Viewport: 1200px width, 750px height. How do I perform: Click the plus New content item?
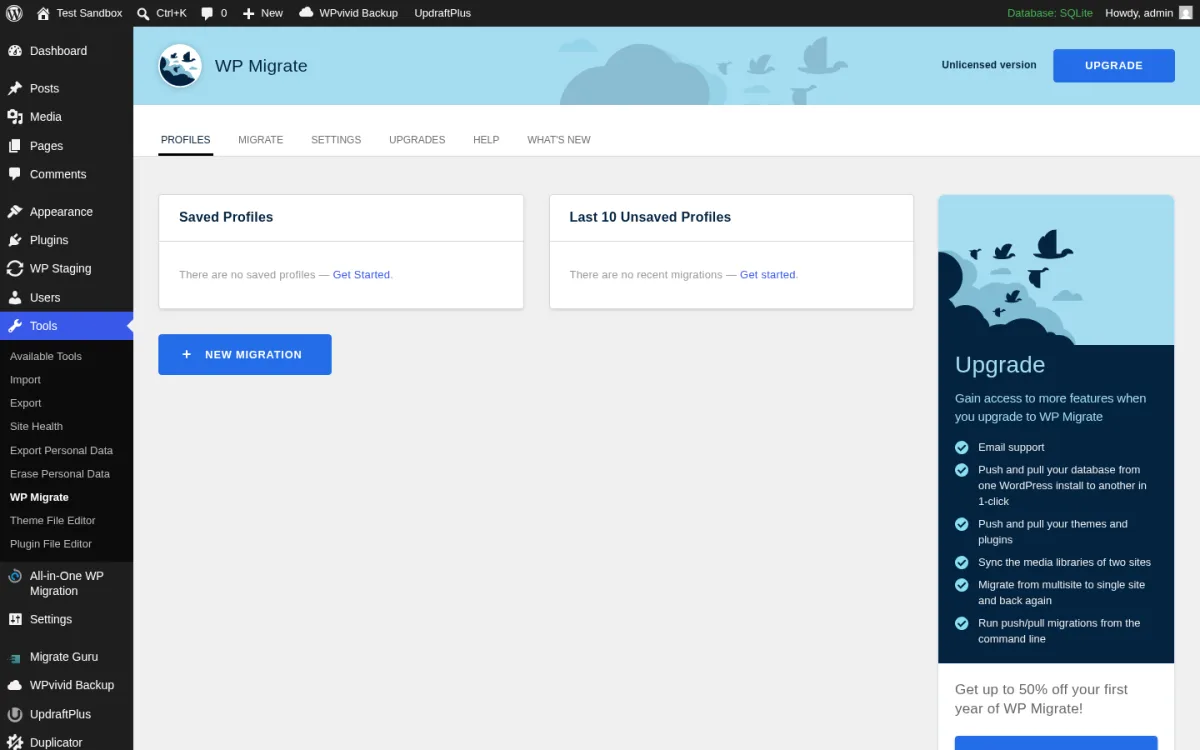click(x=262, y=13)
